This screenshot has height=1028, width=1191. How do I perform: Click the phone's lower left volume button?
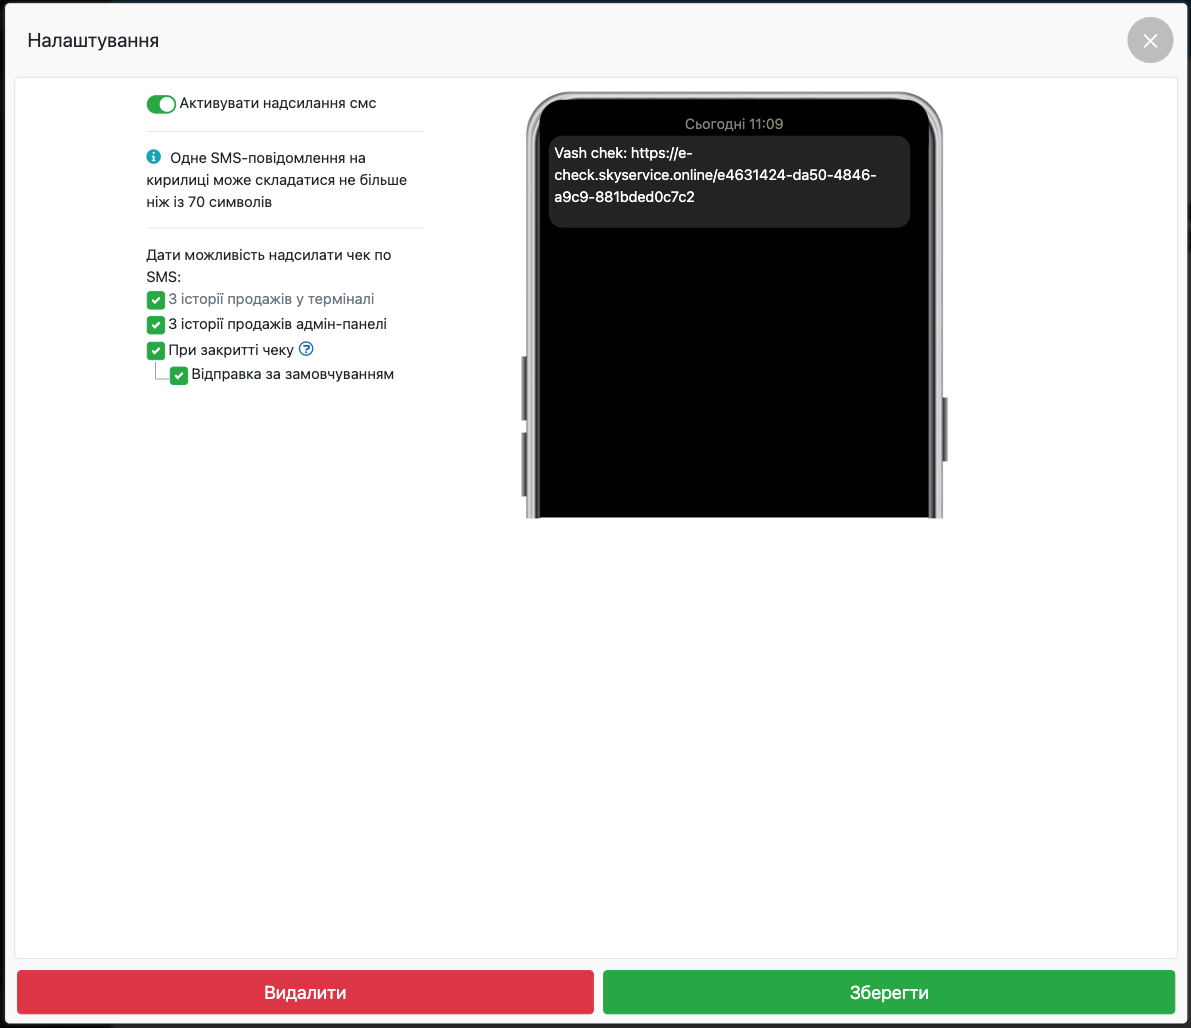(524, 464)
